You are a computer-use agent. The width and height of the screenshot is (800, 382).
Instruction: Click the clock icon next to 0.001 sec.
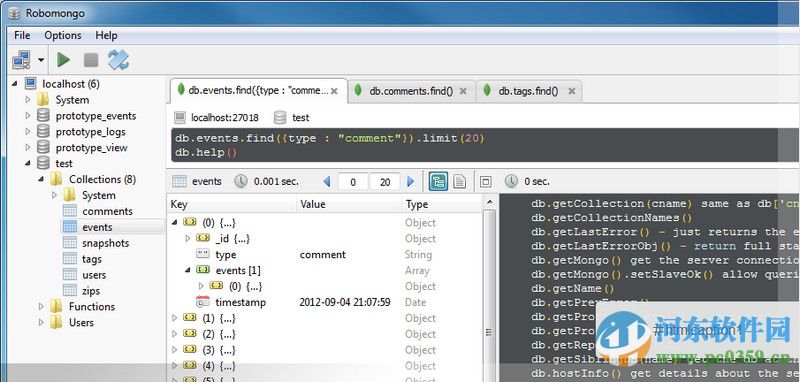(x=241, y=181)
